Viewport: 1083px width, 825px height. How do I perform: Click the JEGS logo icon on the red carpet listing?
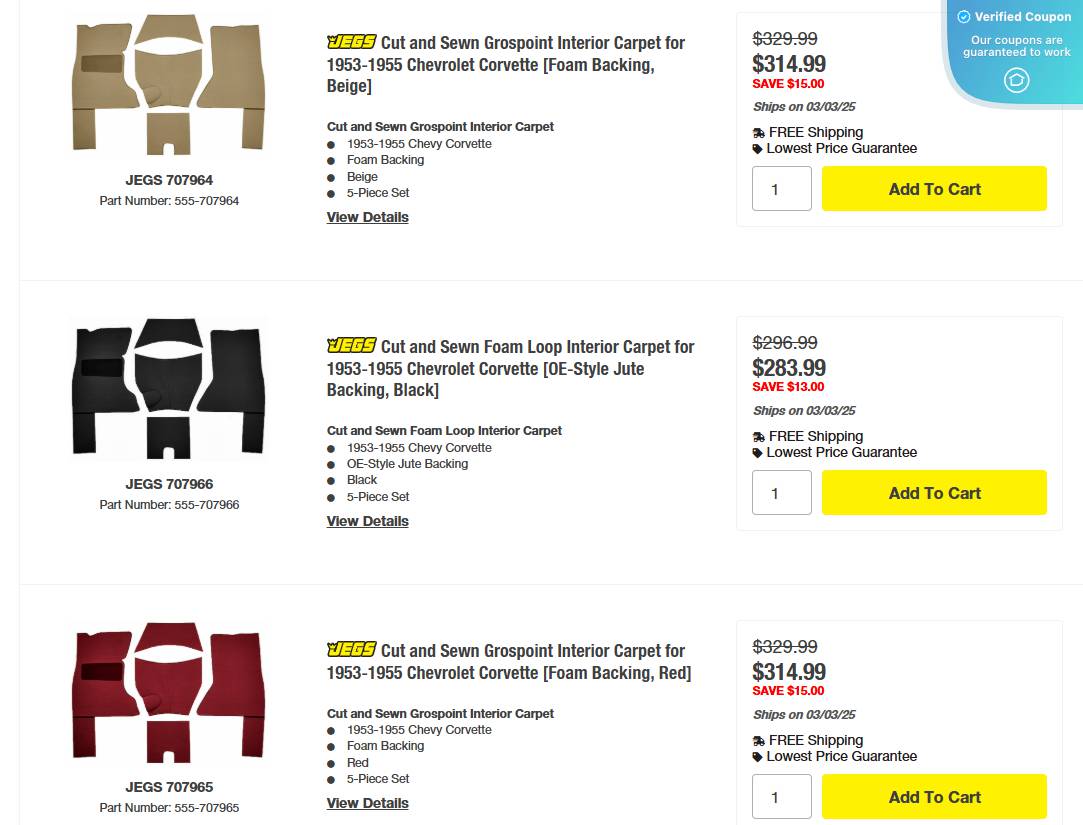point(350,650)
